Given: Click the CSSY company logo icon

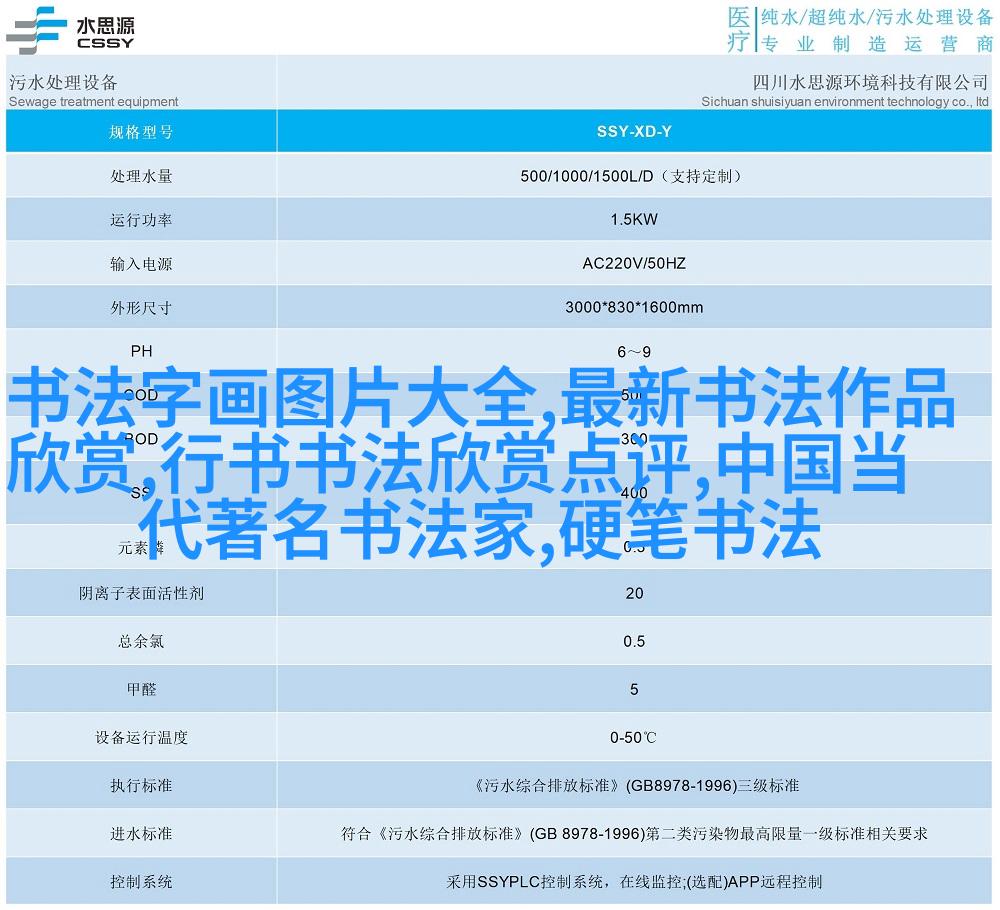Looking at the screenshot, I should click(36, 30).
